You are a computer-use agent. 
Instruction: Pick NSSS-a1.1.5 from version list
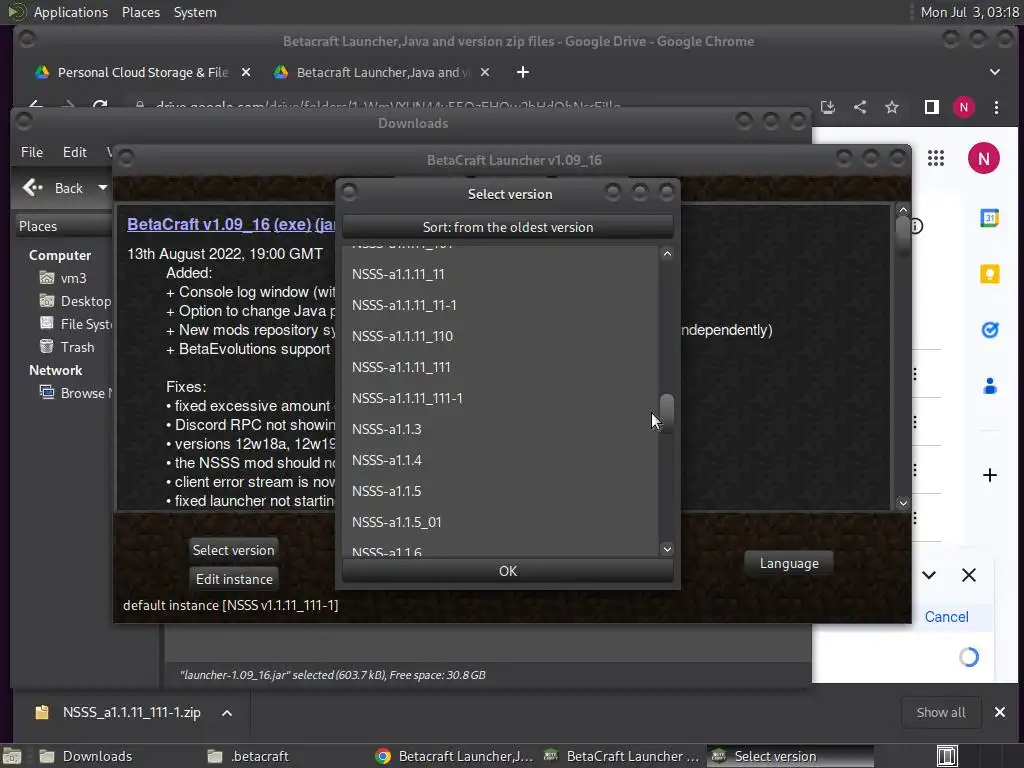(500, 491)
